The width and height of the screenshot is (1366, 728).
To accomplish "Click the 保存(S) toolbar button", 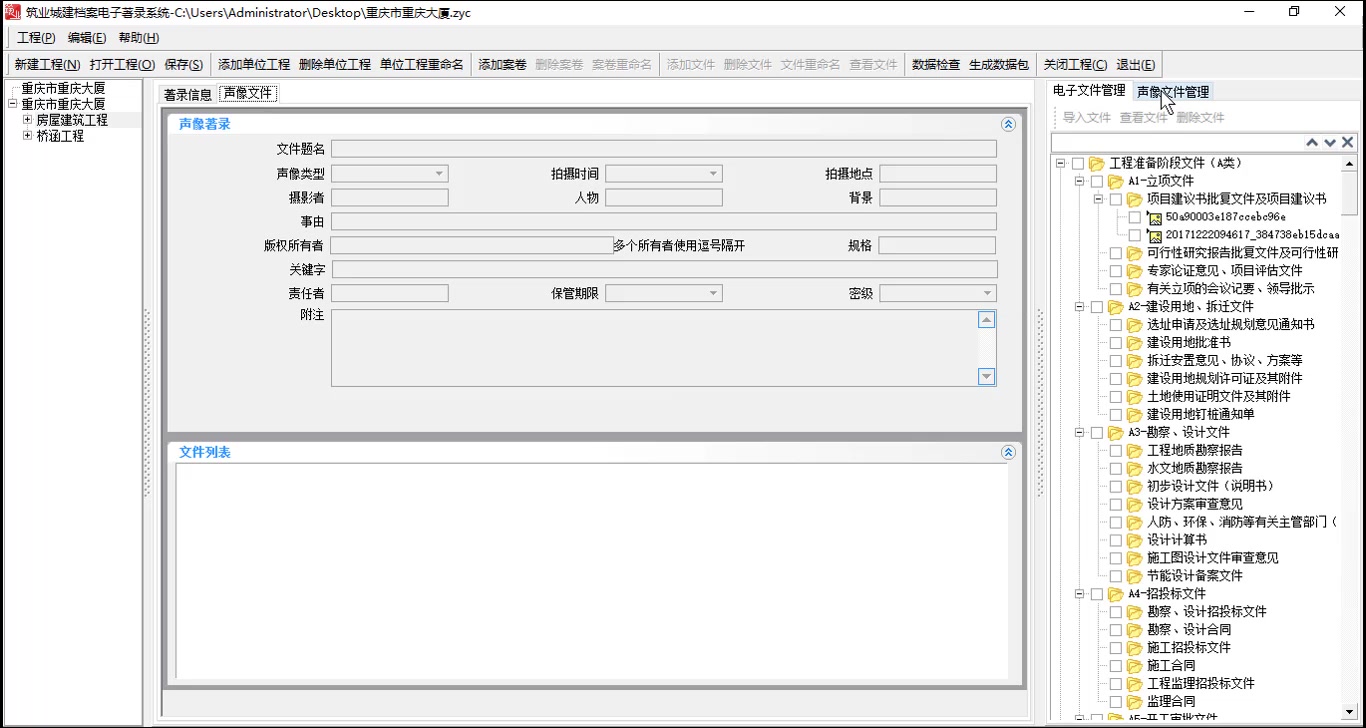I will [x=183, y=64].
